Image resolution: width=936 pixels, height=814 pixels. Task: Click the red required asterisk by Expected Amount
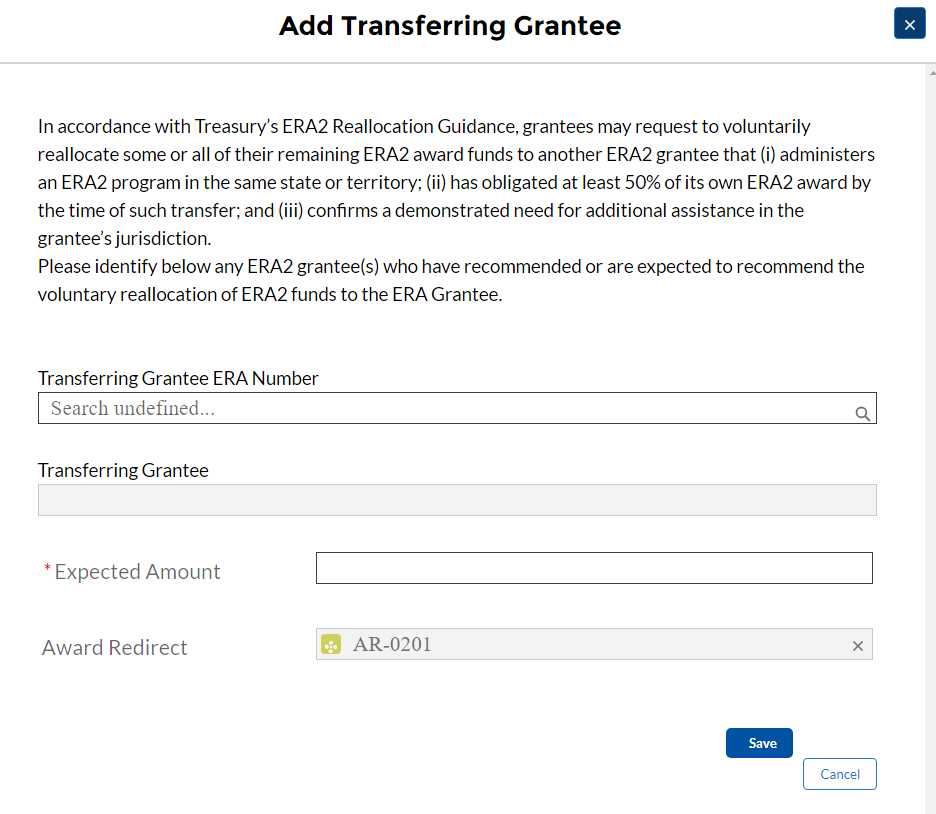pyautogui.click(x=47, y=570)
